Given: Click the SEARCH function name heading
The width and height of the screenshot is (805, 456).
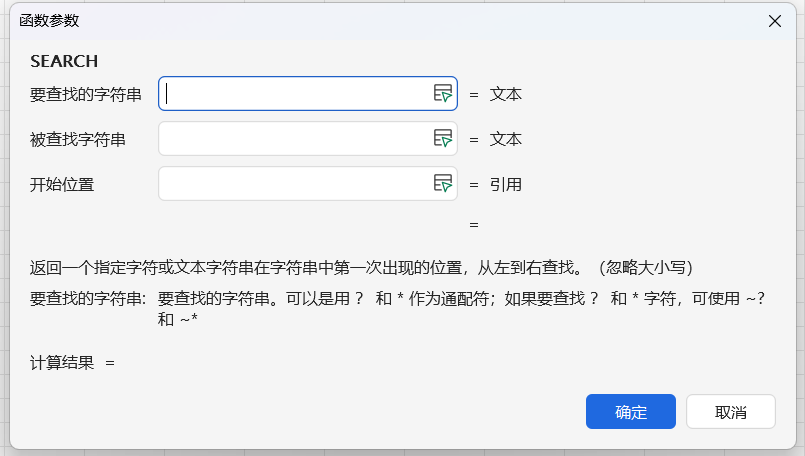Looking at the screenshot, I should pyautogui.click(x=64, y=61).
